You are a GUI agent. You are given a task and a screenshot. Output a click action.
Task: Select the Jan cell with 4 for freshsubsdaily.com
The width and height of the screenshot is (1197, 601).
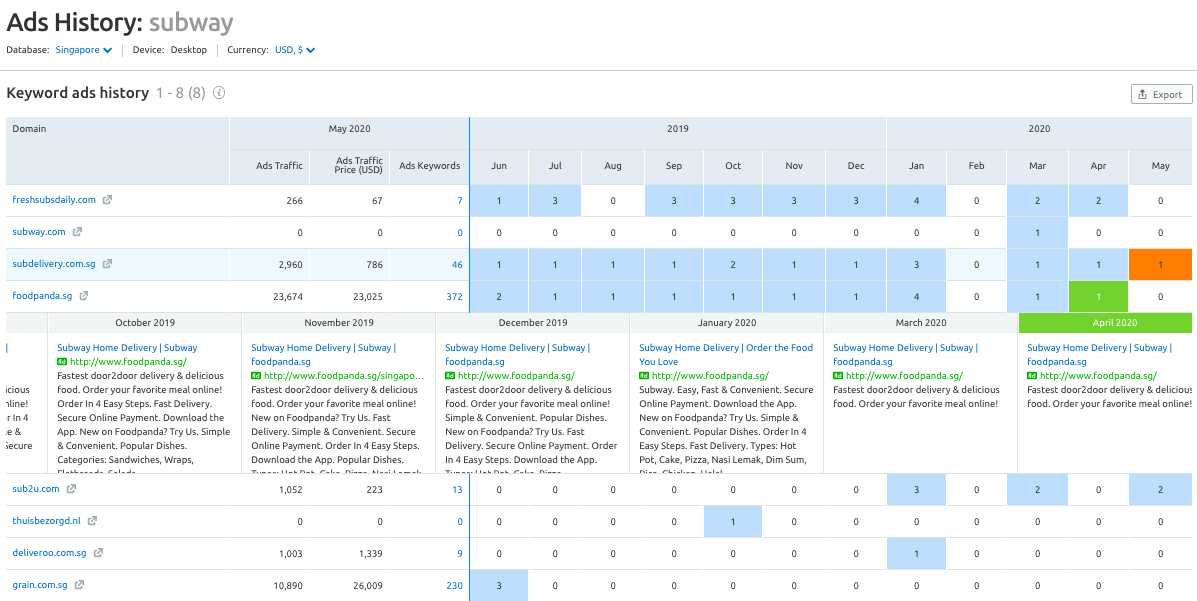[916, 201]
